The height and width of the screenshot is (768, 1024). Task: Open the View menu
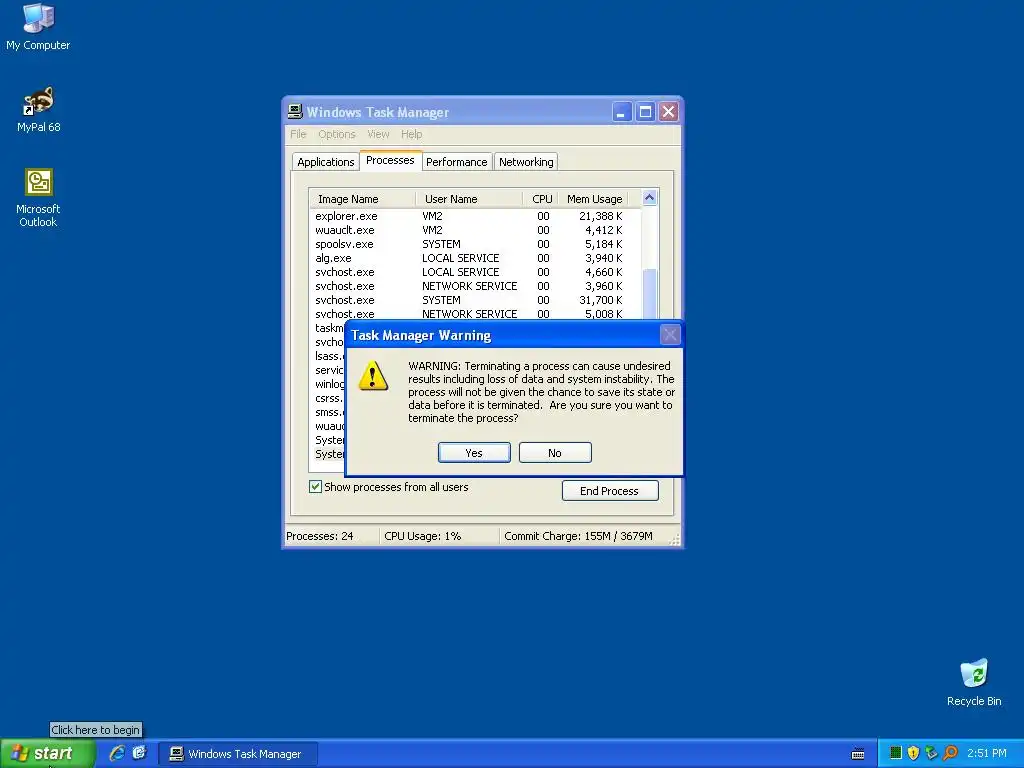pos(378,134)
